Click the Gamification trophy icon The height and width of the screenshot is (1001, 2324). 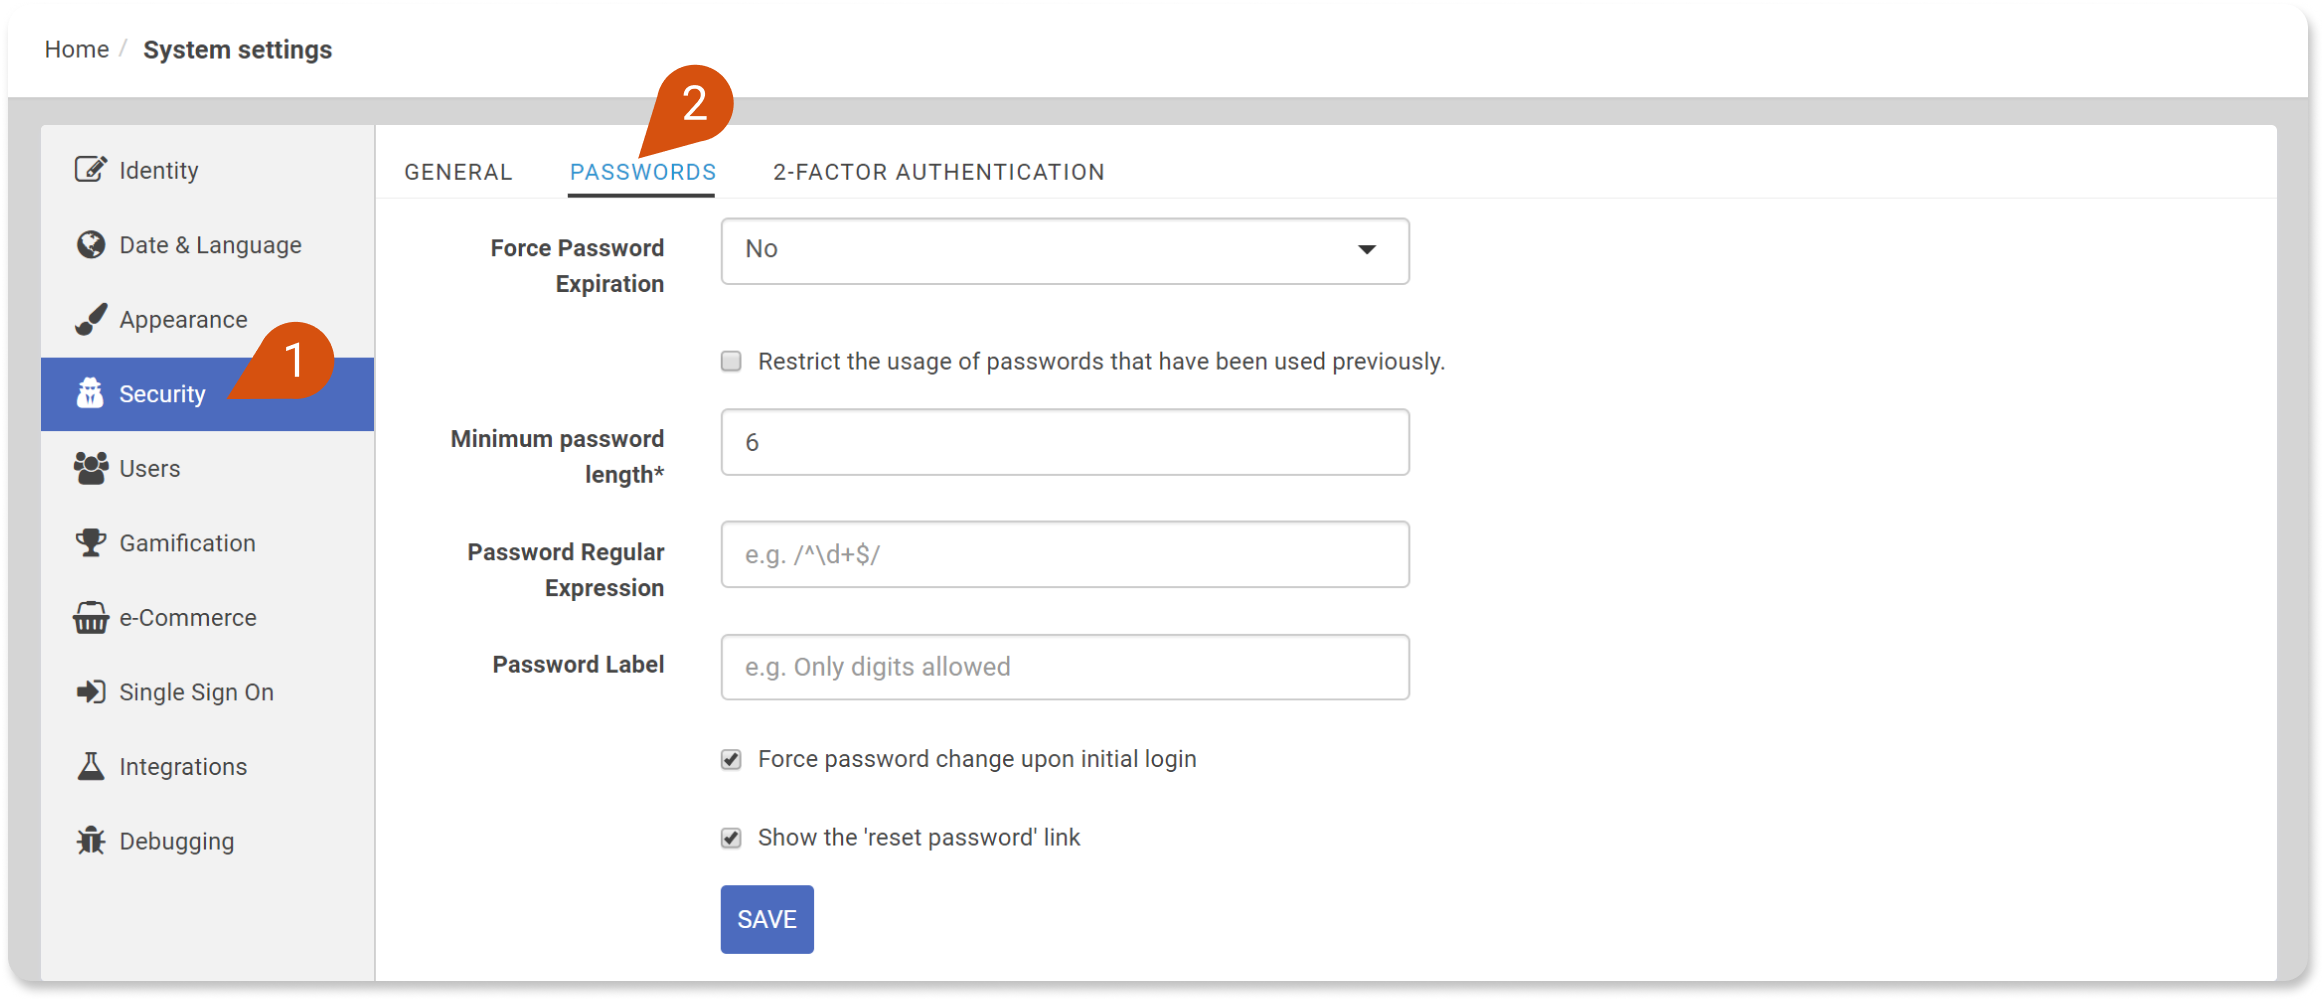(90, 543)
